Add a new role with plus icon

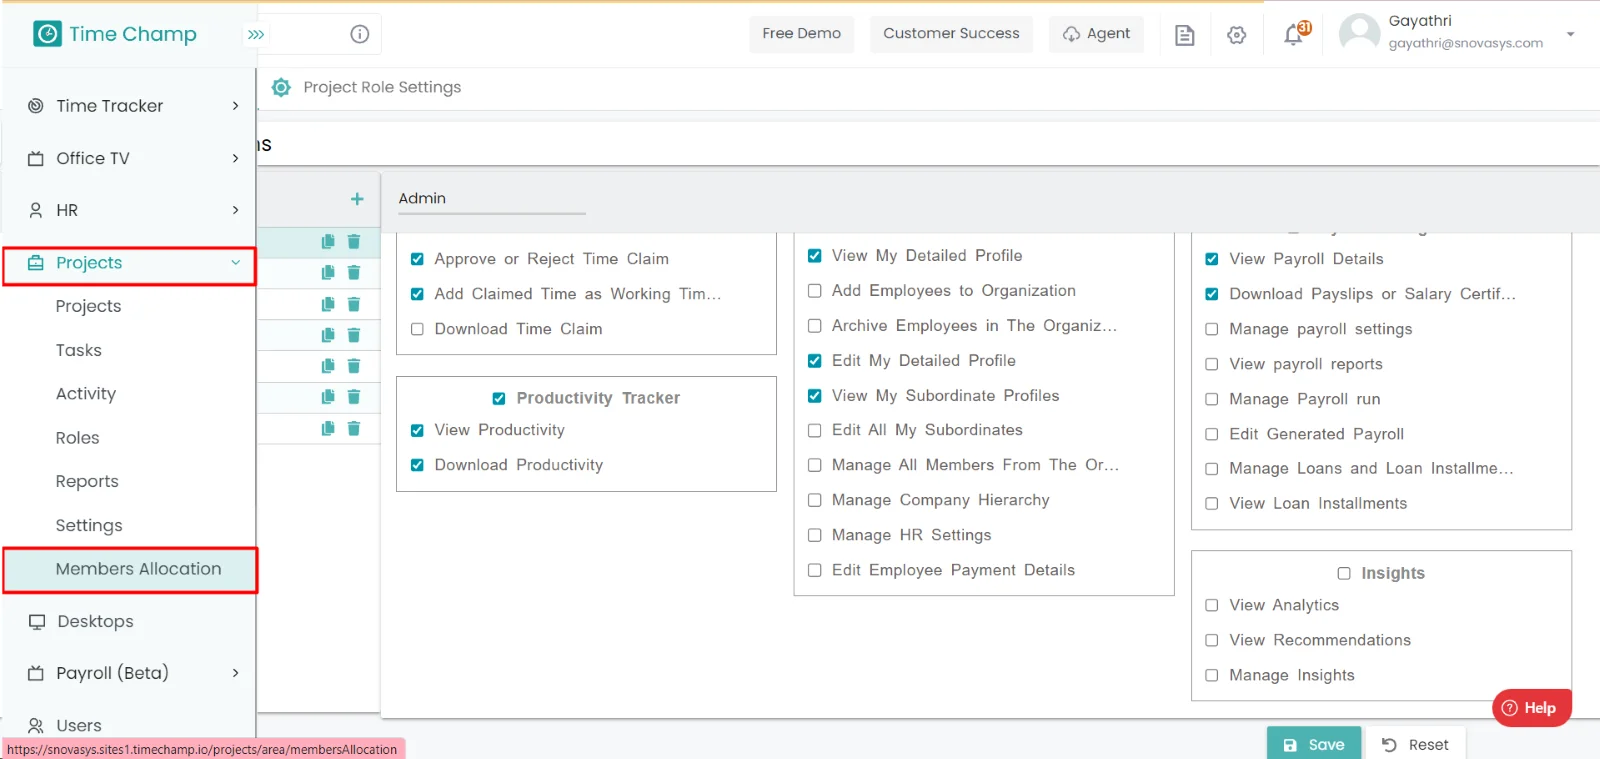tap(357, 199)
